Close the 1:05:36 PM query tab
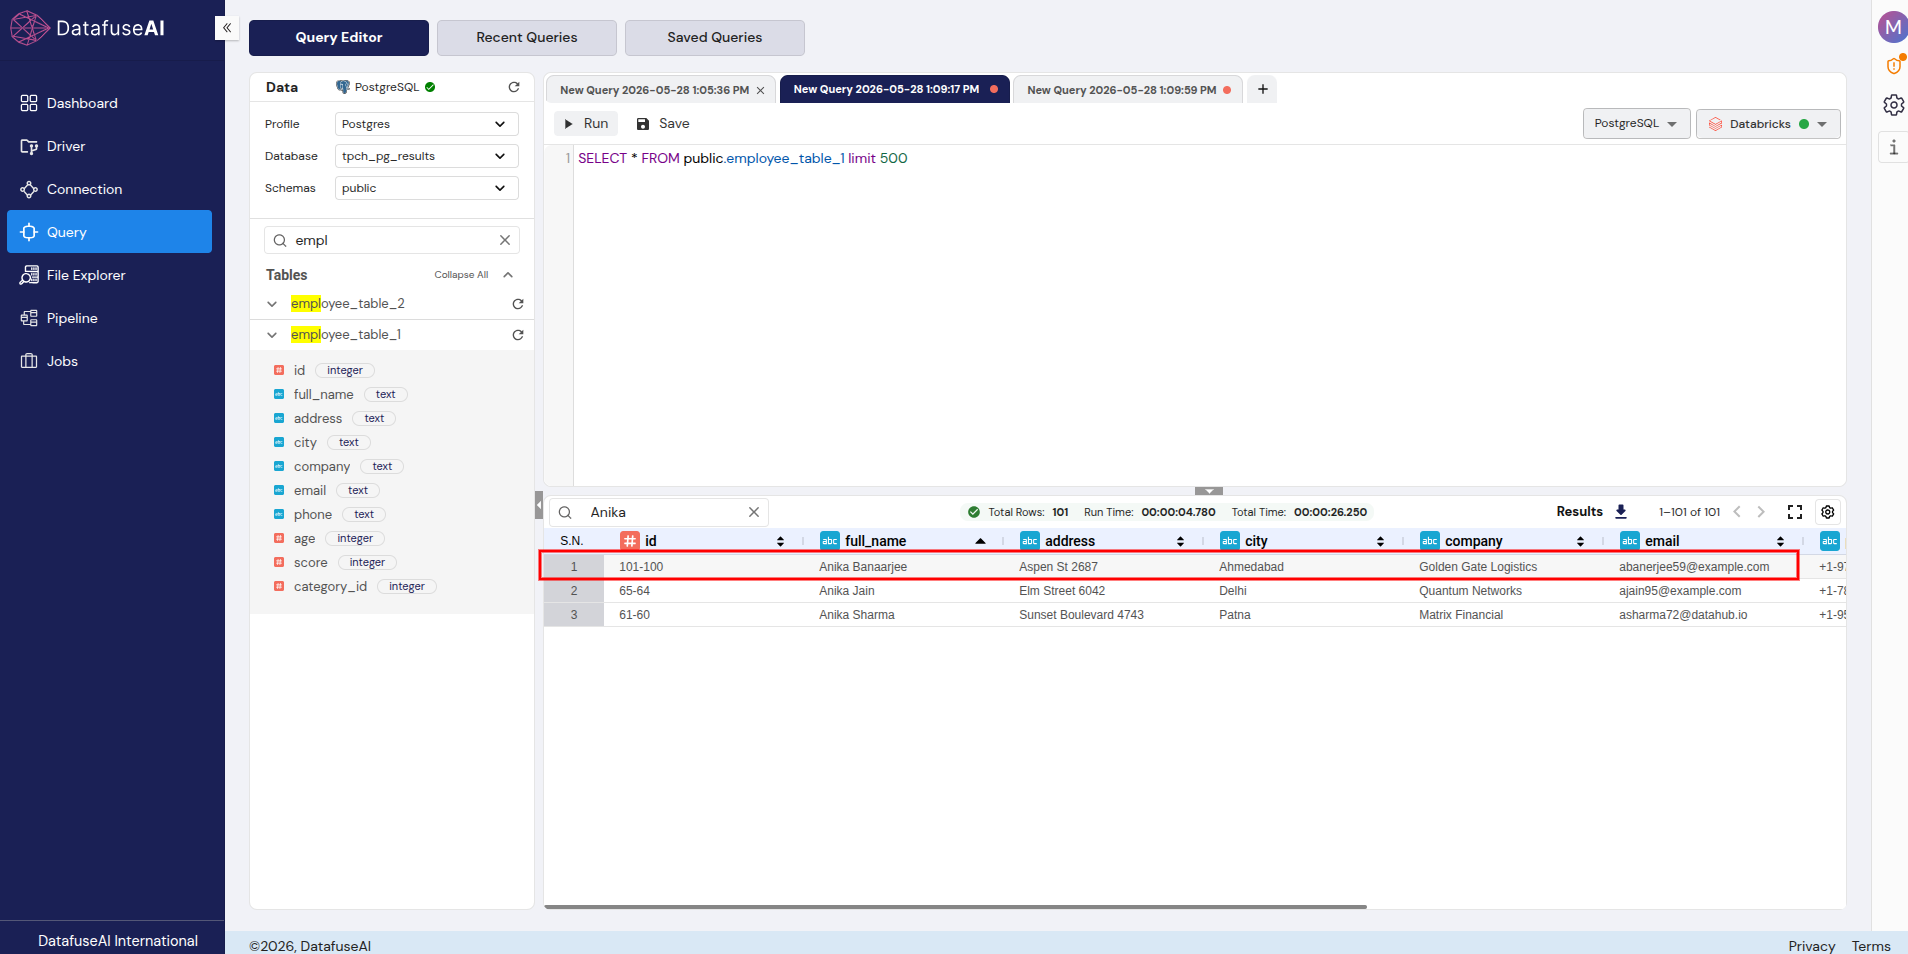 pos(760,90)
